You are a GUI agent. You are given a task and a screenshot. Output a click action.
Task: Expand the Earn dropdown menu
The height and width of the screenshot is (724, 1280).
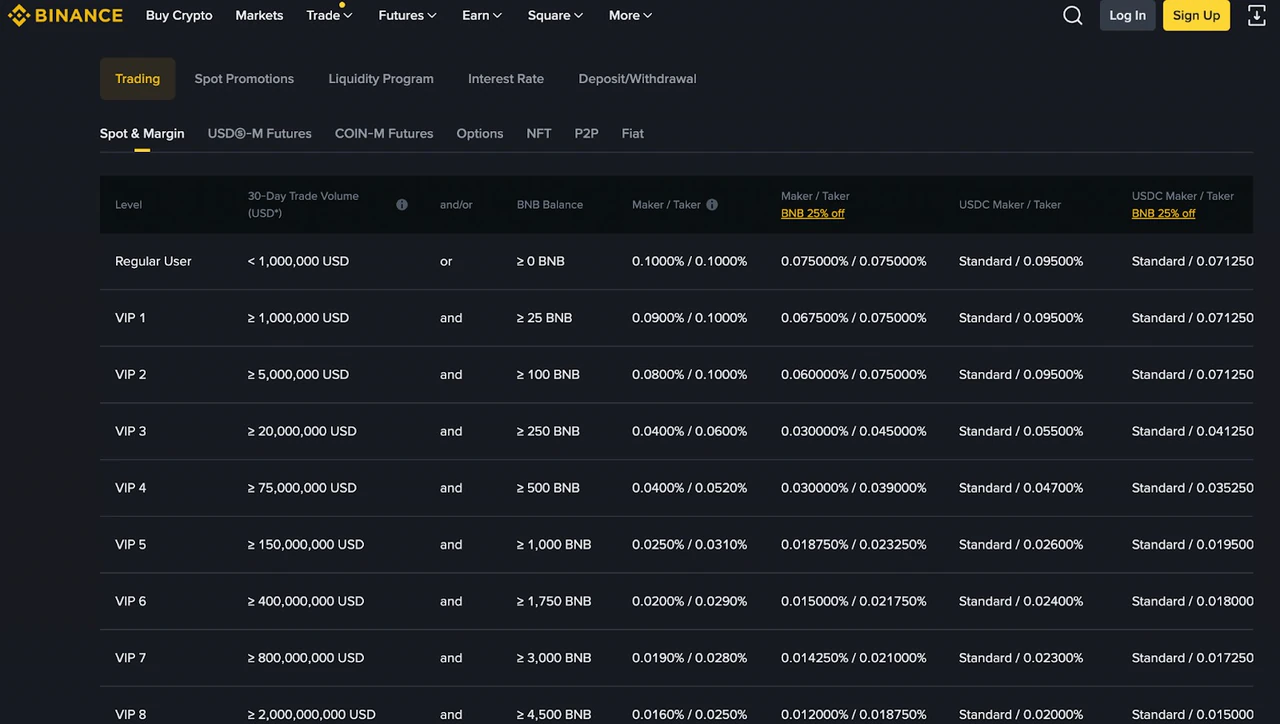482,15
